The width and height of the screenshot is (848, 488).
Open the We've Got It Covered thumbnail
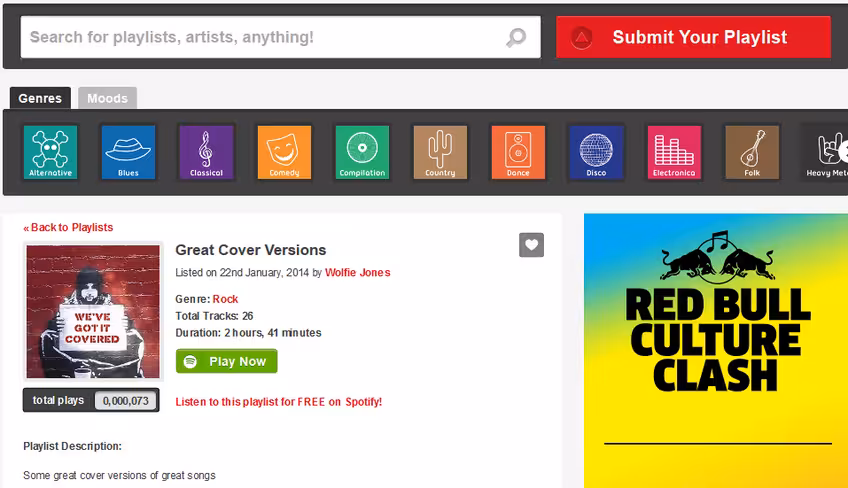pos(93,312)
